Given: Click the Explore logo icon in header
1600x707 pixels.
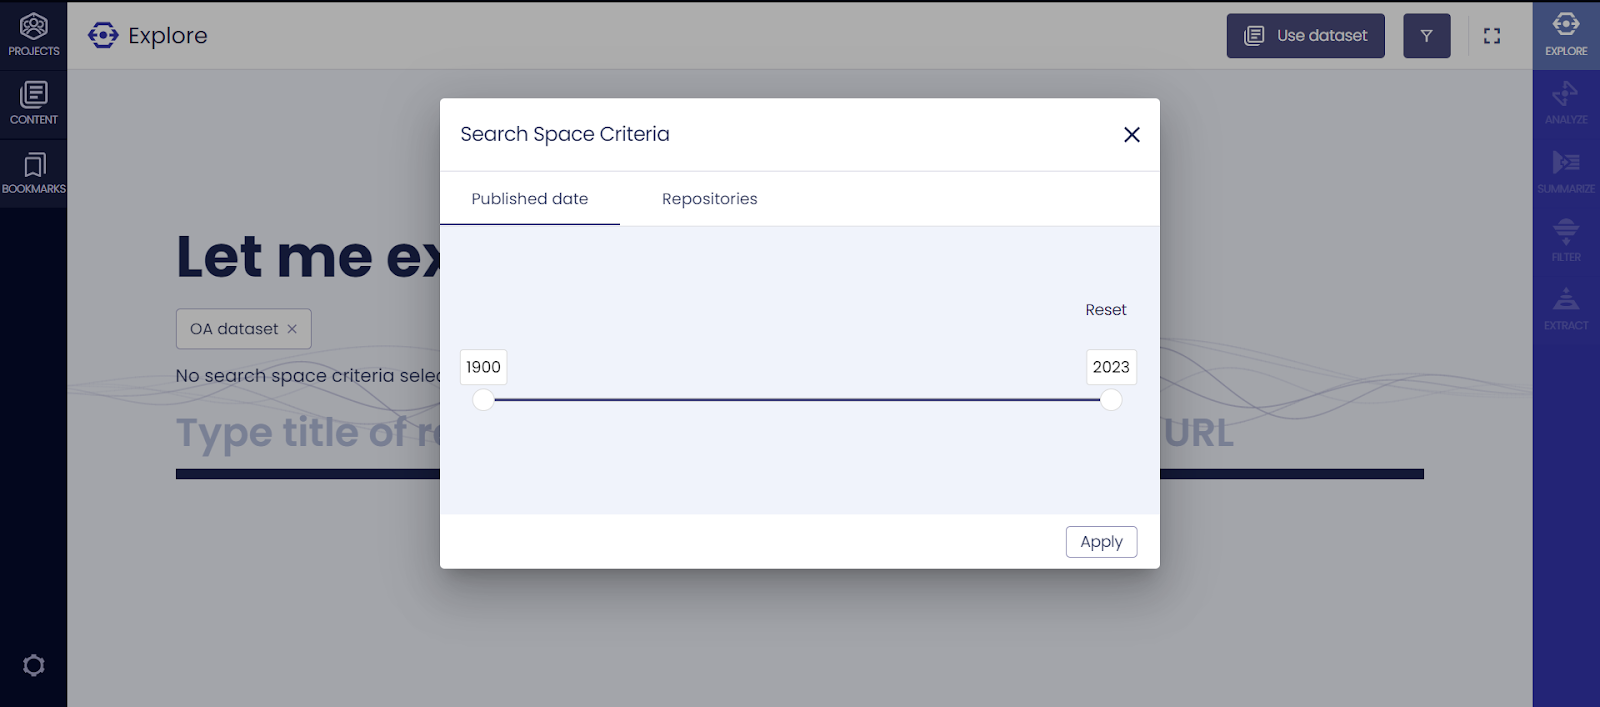Looking at the screenshot, I should [103, 36].
